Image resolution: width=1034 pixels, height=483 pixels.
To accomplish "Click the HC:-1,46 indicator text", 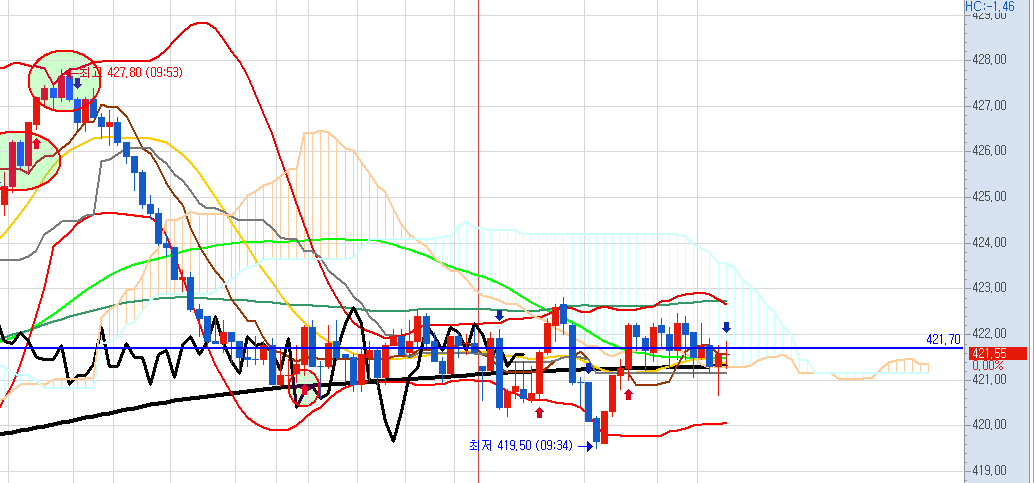I will [x=990, y=6].
